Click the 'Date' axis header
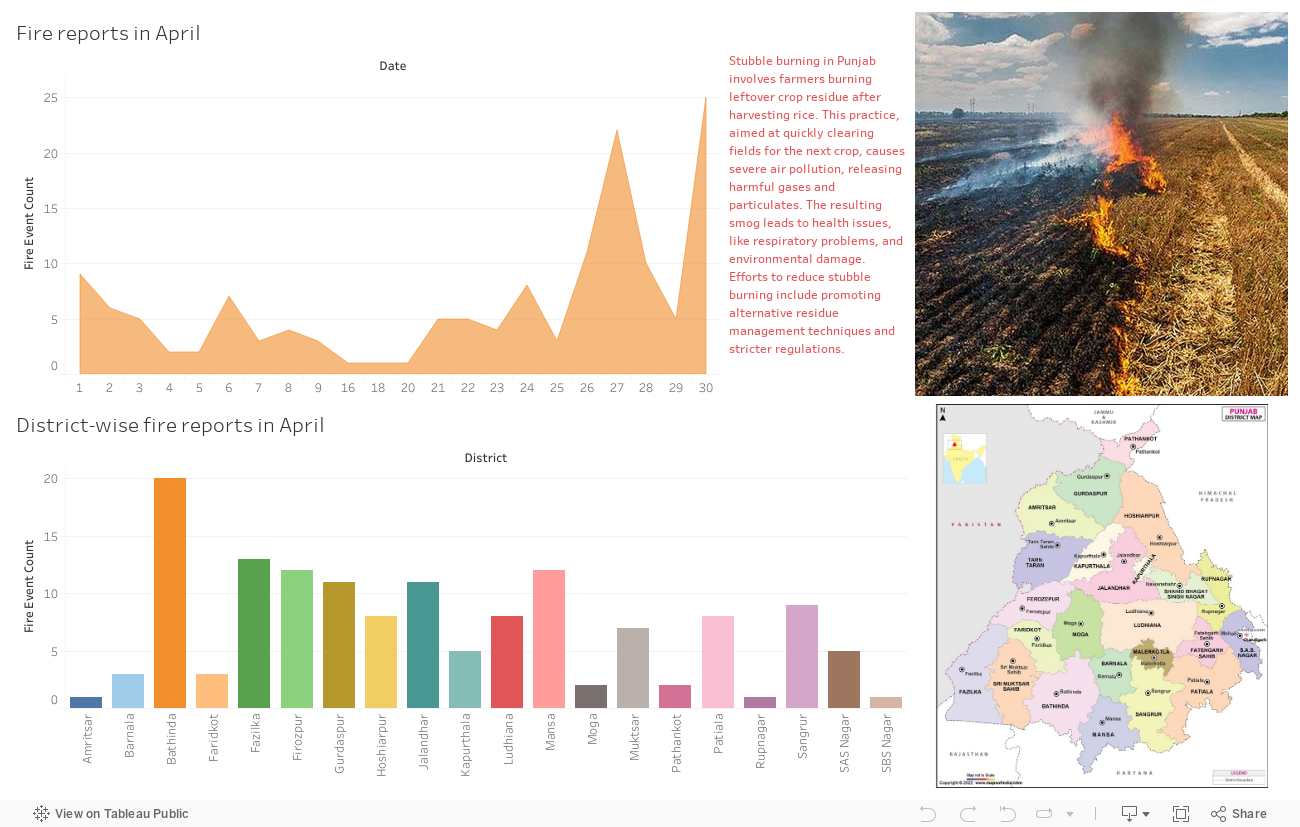Screen dimensions: 1300x827 click(x=393, y=66)
